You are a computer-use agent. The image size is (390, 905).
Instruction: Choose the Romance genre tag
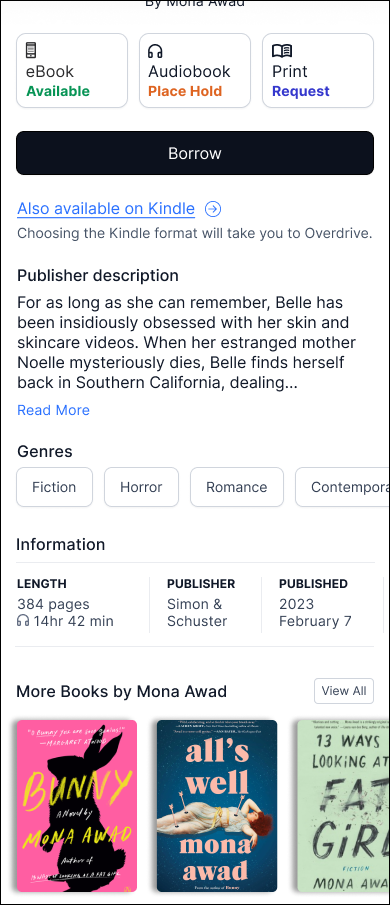coord(237,487)
